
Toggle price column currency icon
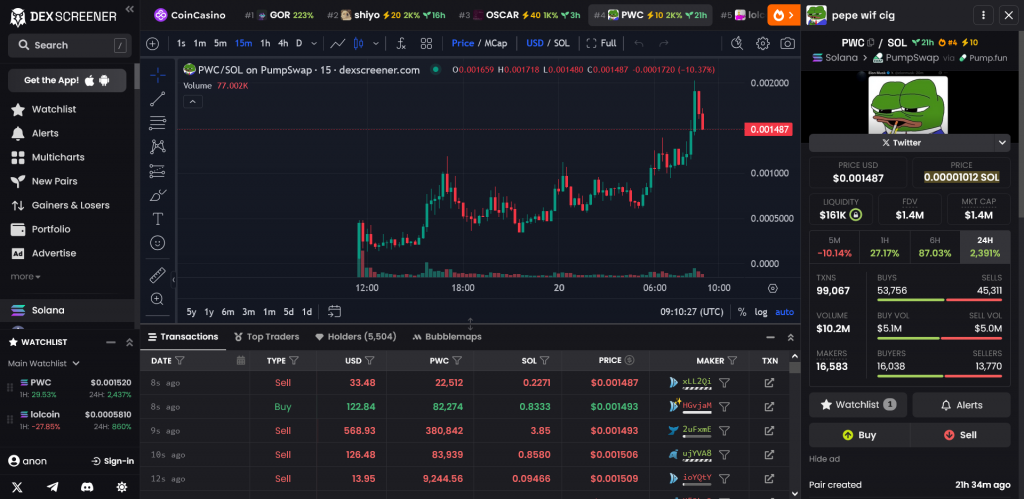[630, 360]
